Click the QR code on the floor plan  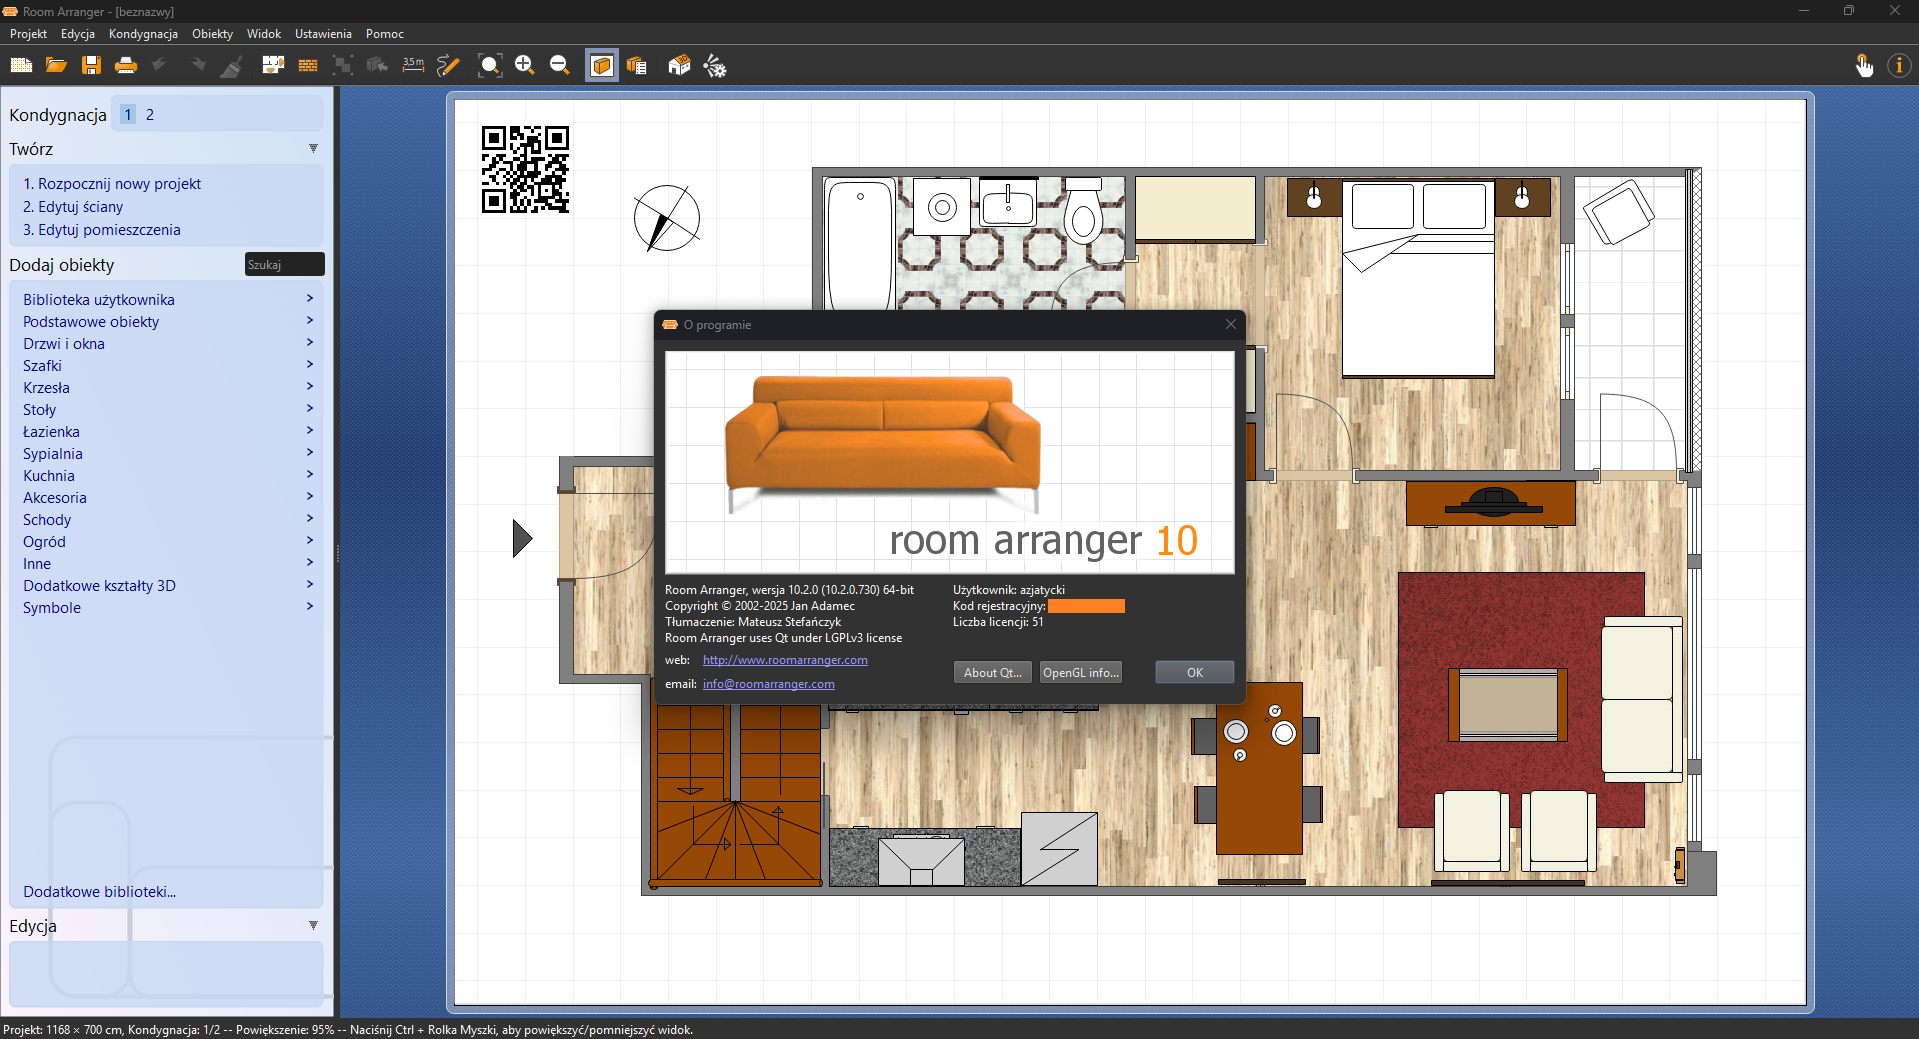(x=525, y=169)
